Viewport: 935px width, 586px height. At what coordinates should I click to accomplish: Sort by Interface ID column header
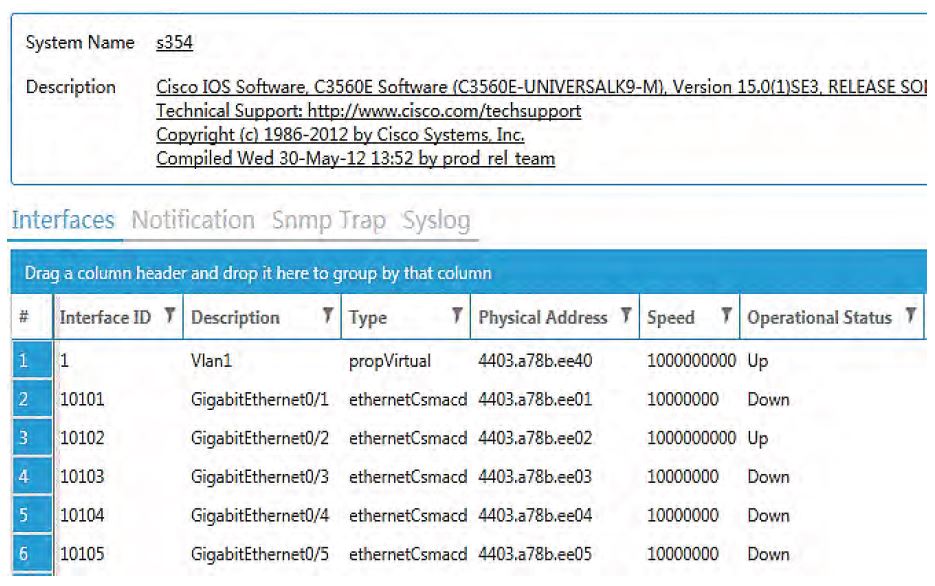click(105, 318)
